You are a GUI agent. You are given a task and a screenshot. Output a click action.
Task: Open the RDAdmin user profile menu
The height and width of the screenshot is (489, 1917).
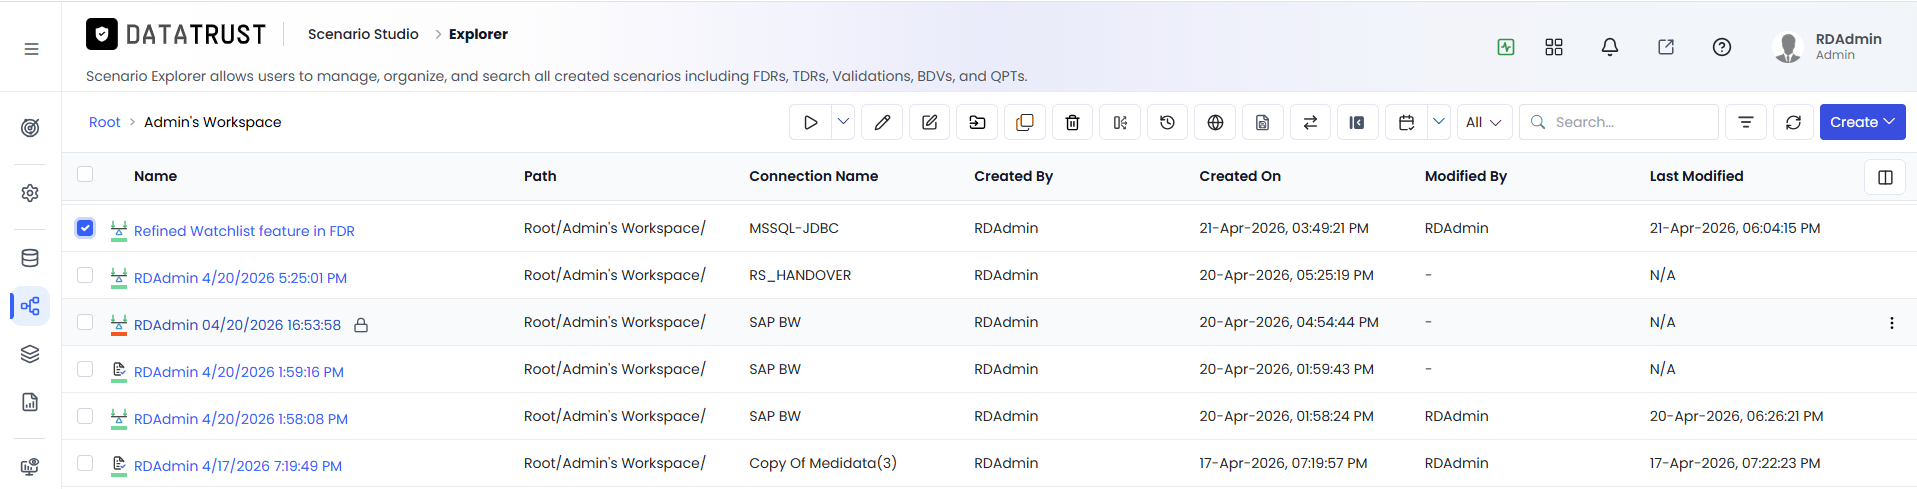[x=1828, y=46]
